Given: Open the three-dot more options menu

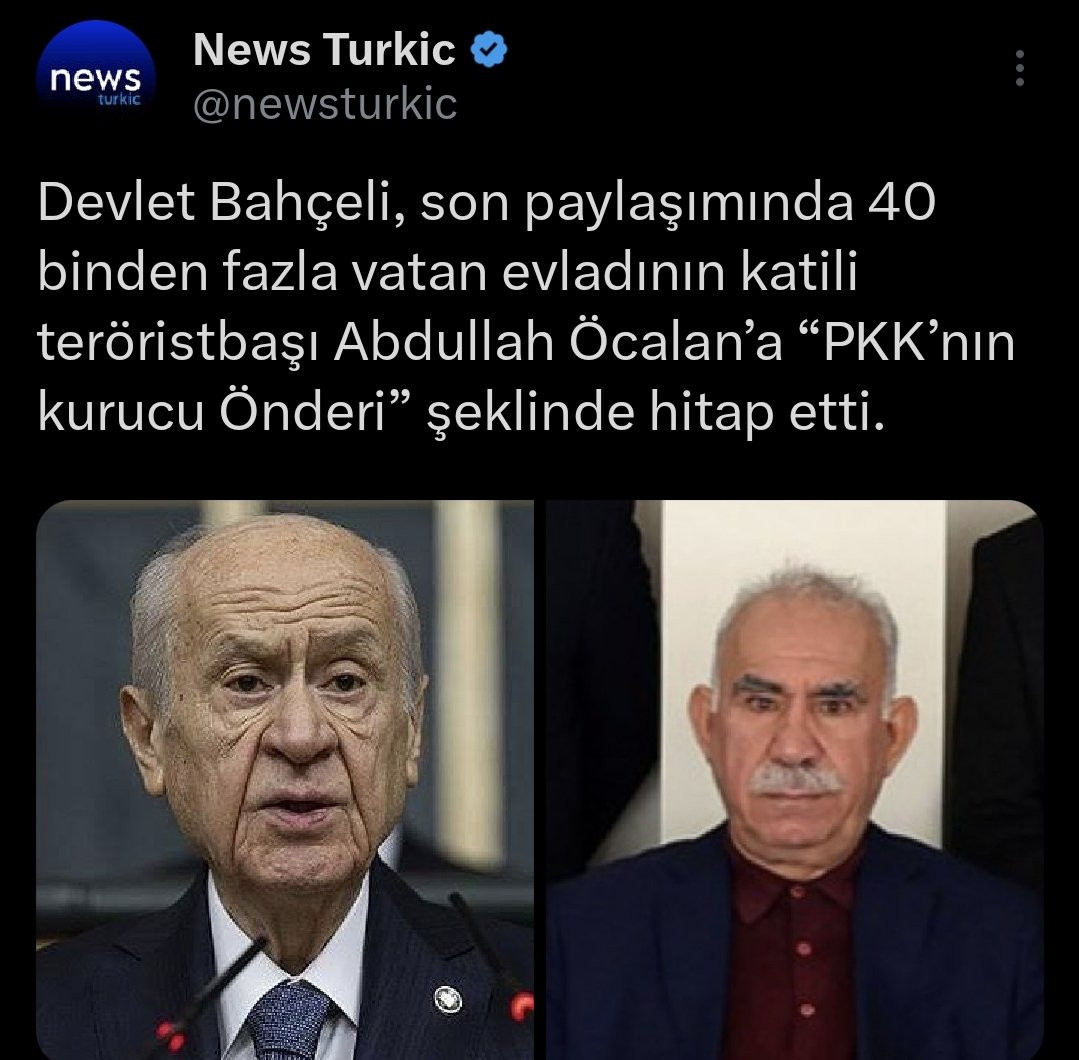Looking at the screenshot, I should point(1020,68).
